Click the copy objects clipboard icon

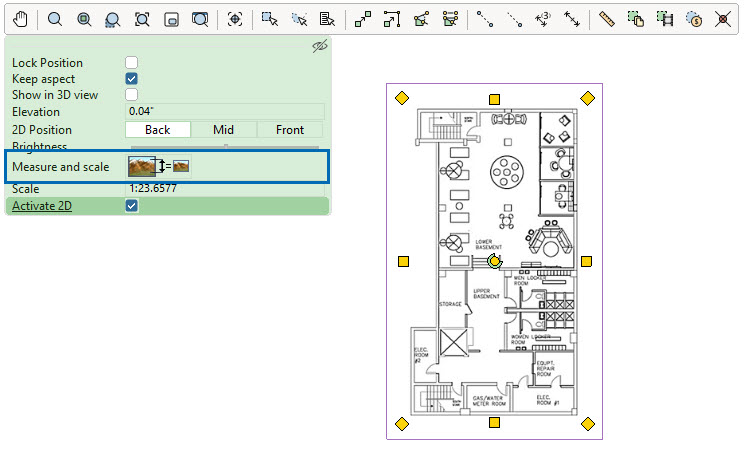[x=636, y=19]
